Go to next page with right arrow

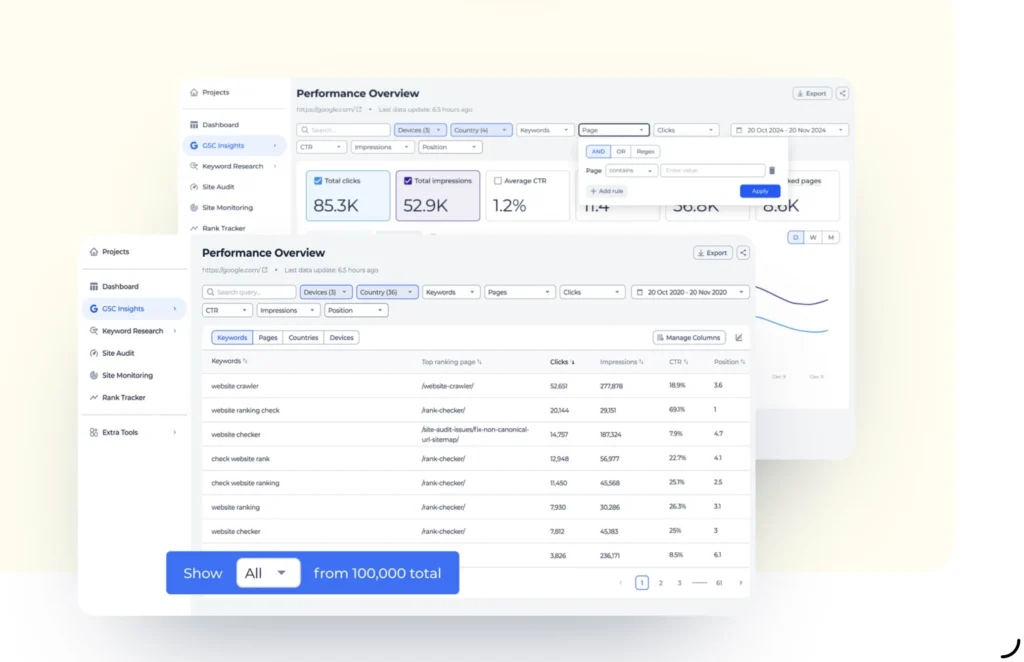click(x=740, y=583)
